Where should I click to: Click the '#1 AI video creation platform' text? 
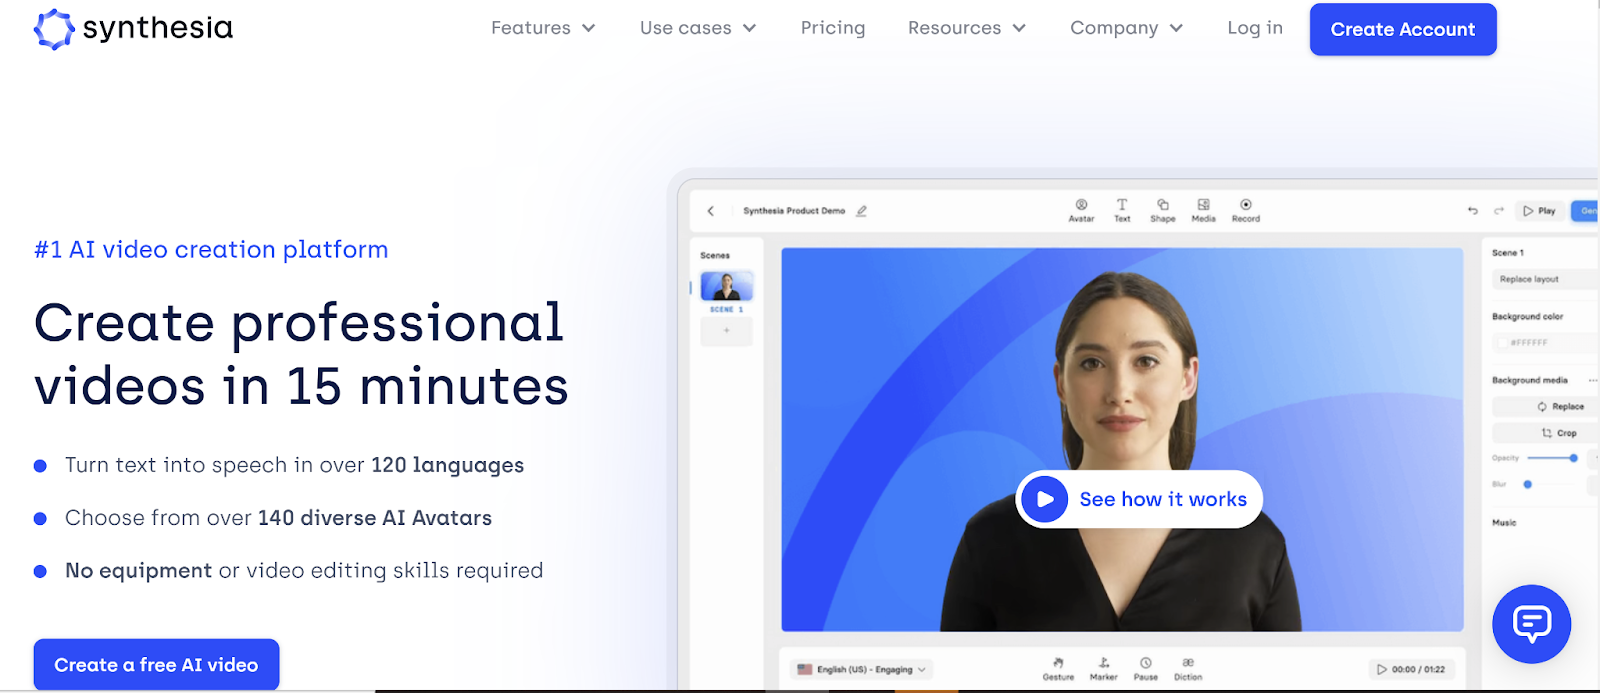211,249
